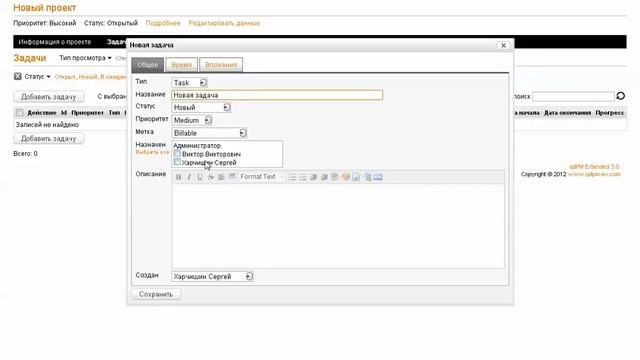The image size is (640, 360).
Task: Focus the Название input field
Action: click(x=277, y=95)
